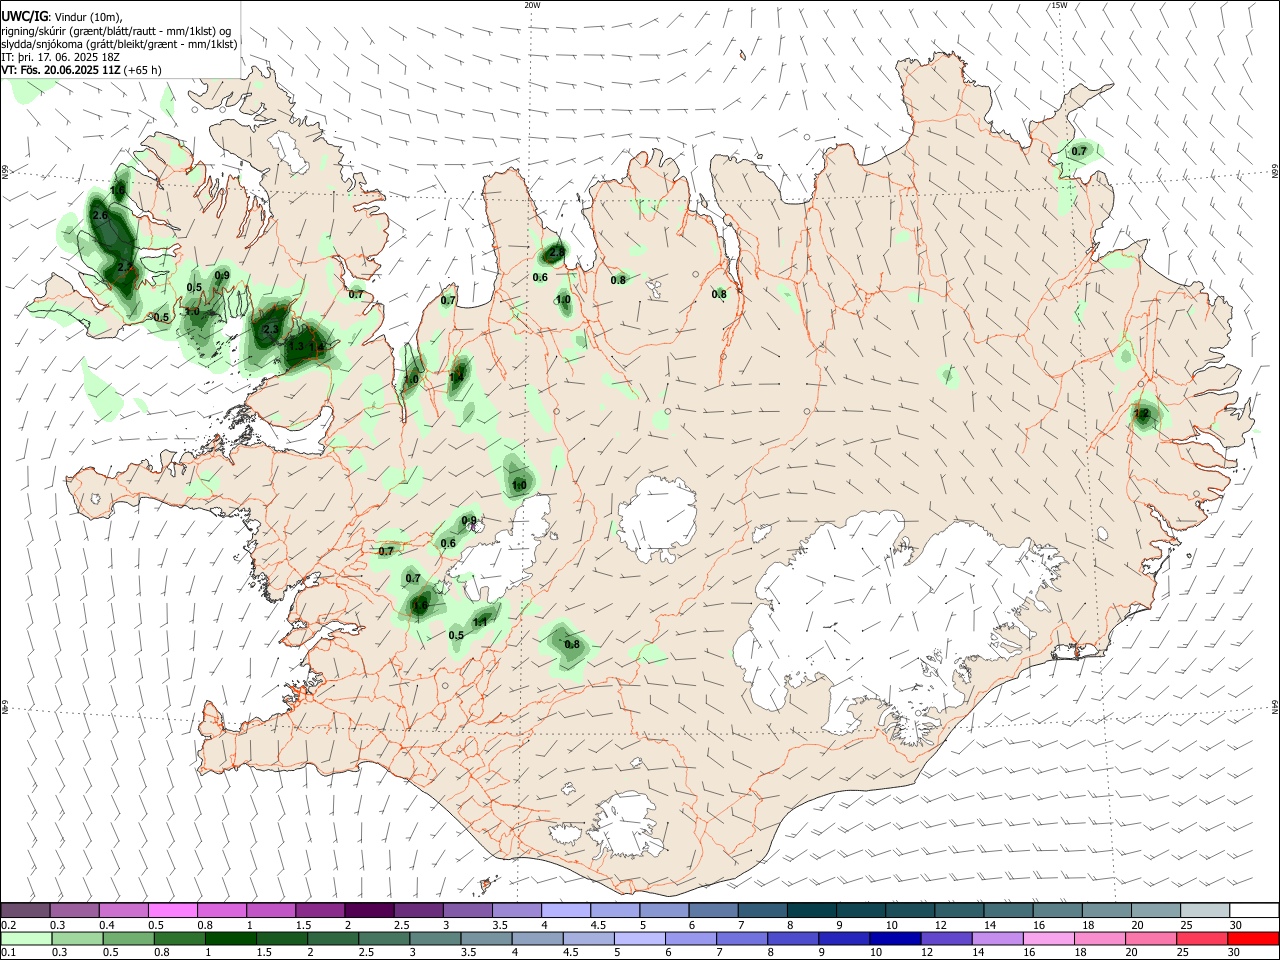
Task: Click the Mýrdalsjökull glacier on the south coast
Action: [x=625, y=825]
